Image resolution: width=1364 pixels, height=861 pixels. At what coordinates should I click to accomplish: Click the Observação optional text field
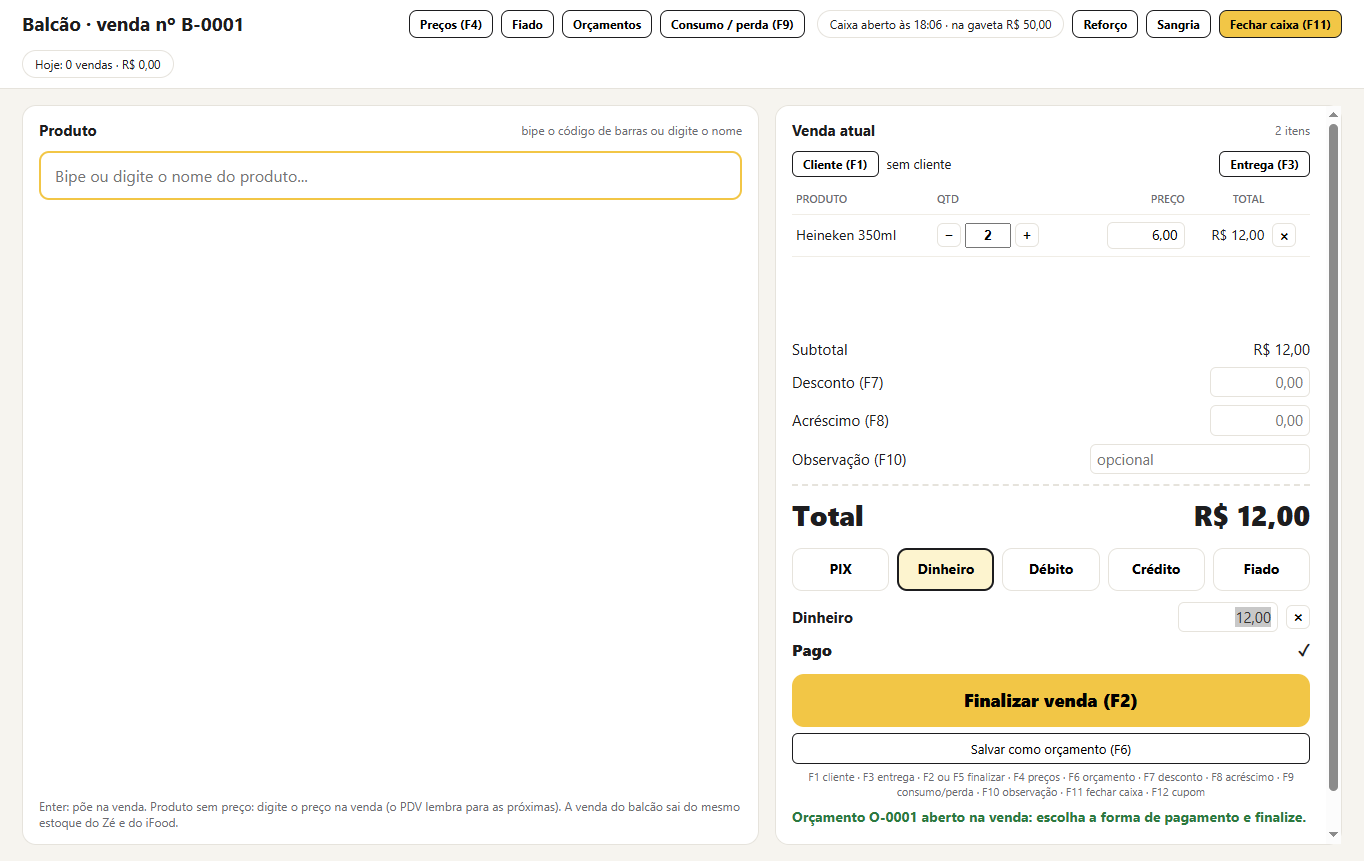[x=1200, y=460]
